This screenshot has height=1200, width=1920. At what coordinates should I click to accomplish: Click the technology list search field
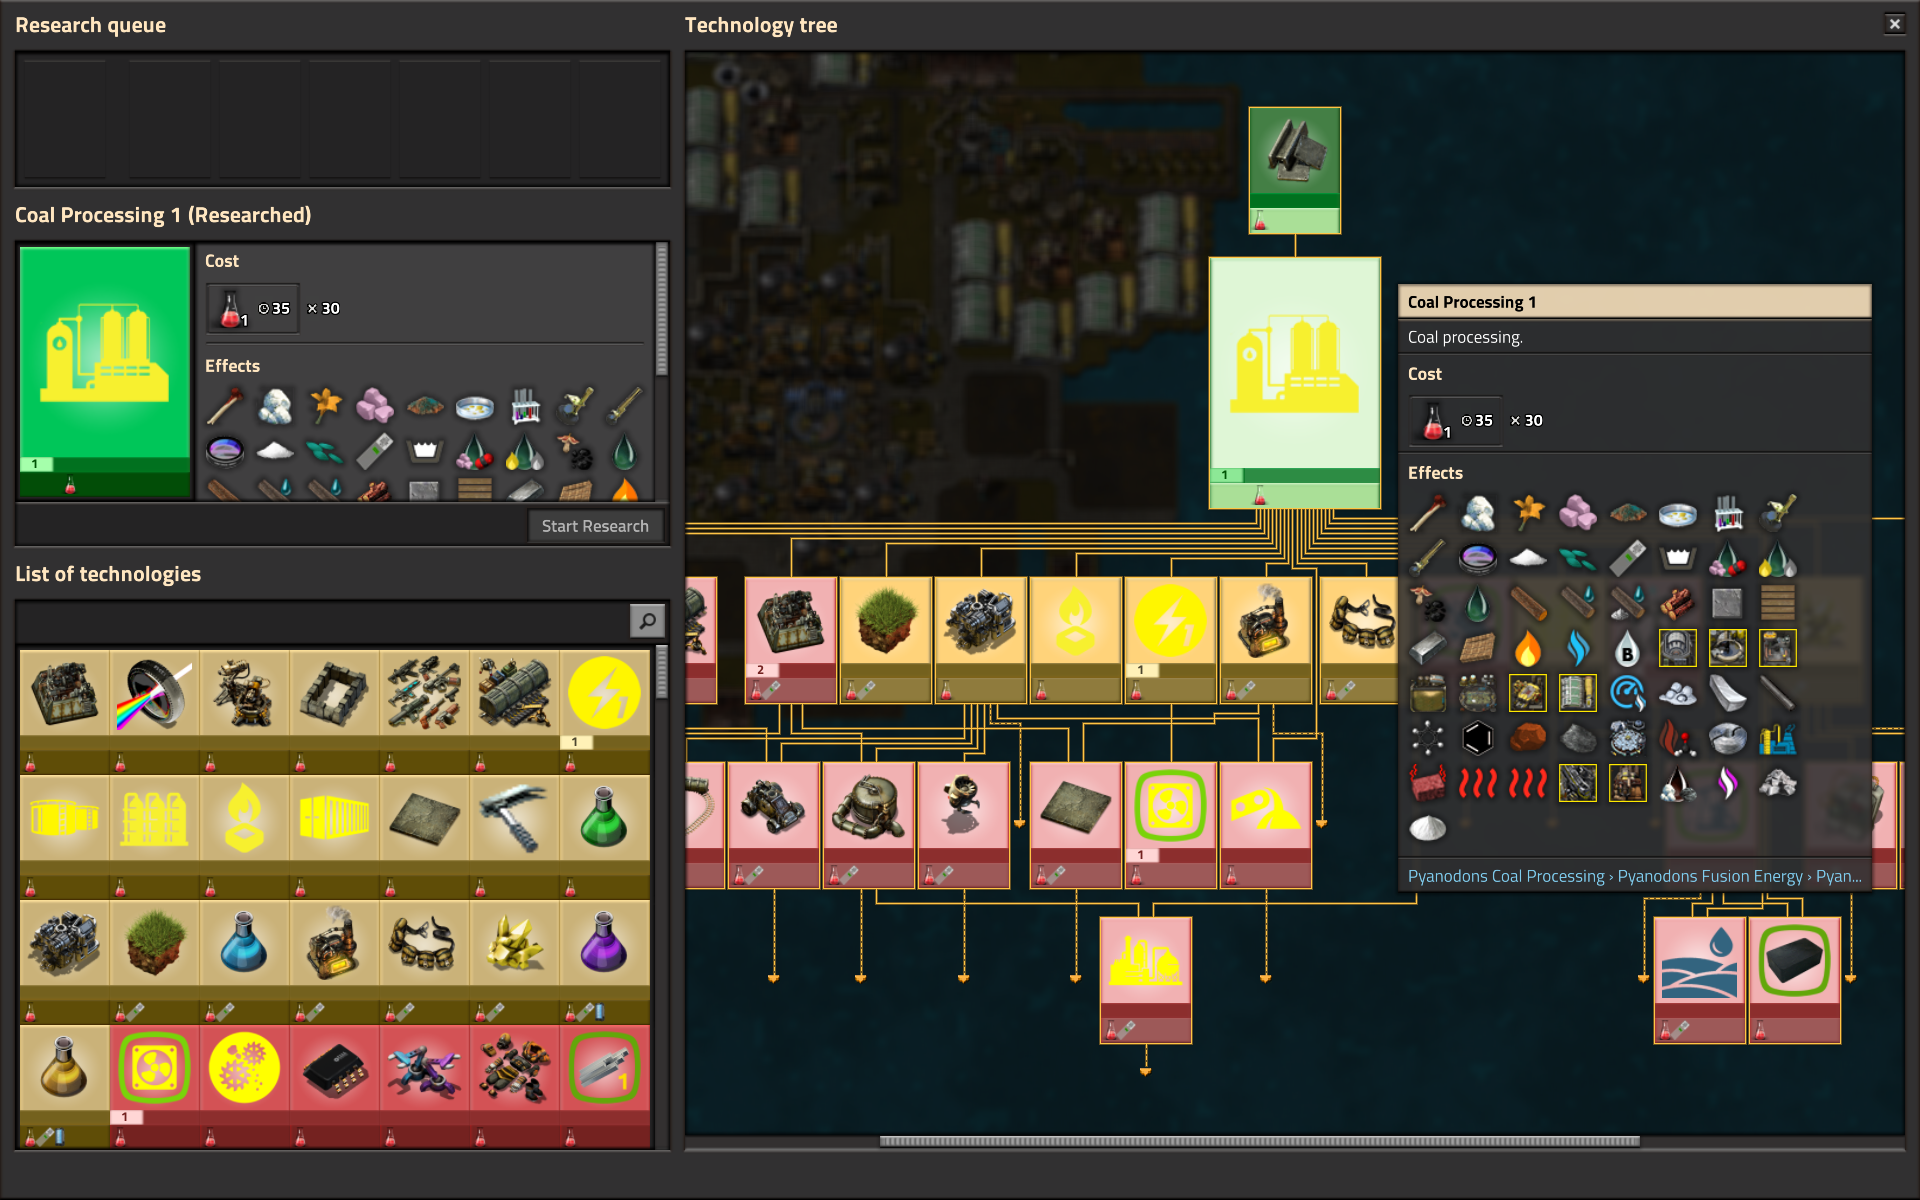pos(322,621)
